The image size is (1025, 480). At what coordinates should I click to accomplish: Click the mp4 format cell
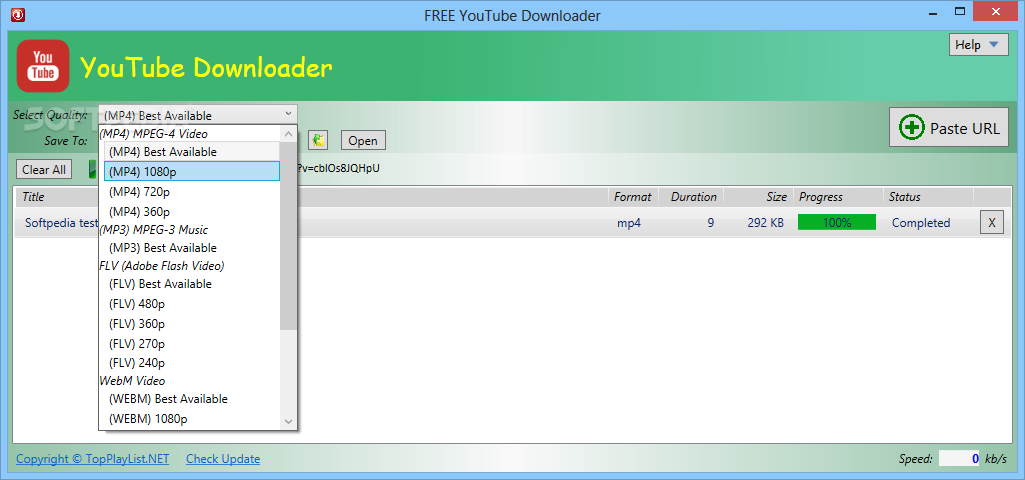point(629,223)
